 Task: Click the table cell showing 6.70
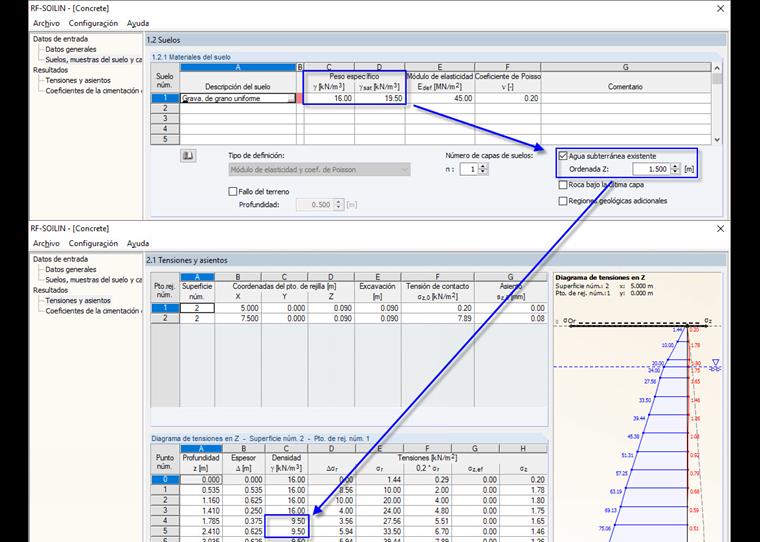[427, 531]
